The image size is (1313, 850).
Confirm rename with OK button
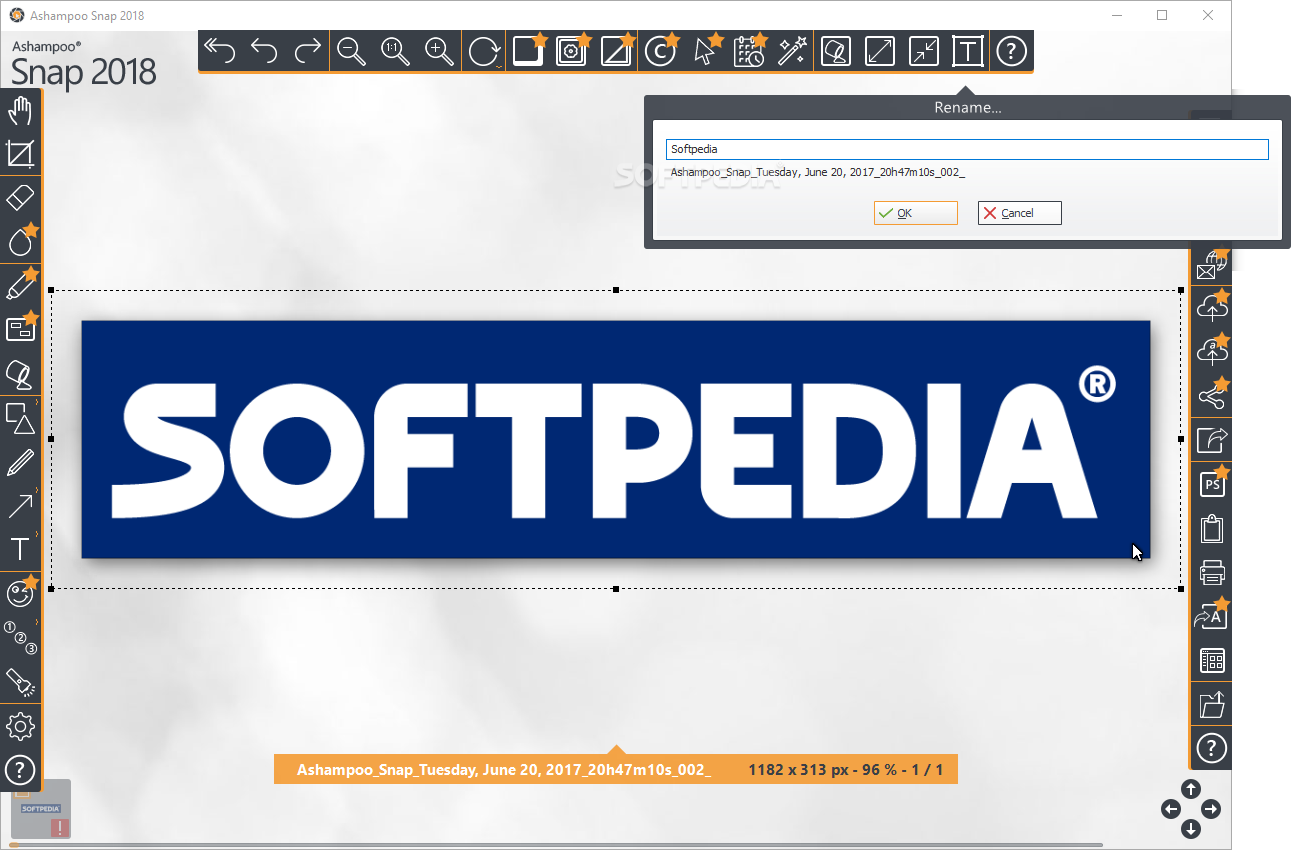coord(915,213)
